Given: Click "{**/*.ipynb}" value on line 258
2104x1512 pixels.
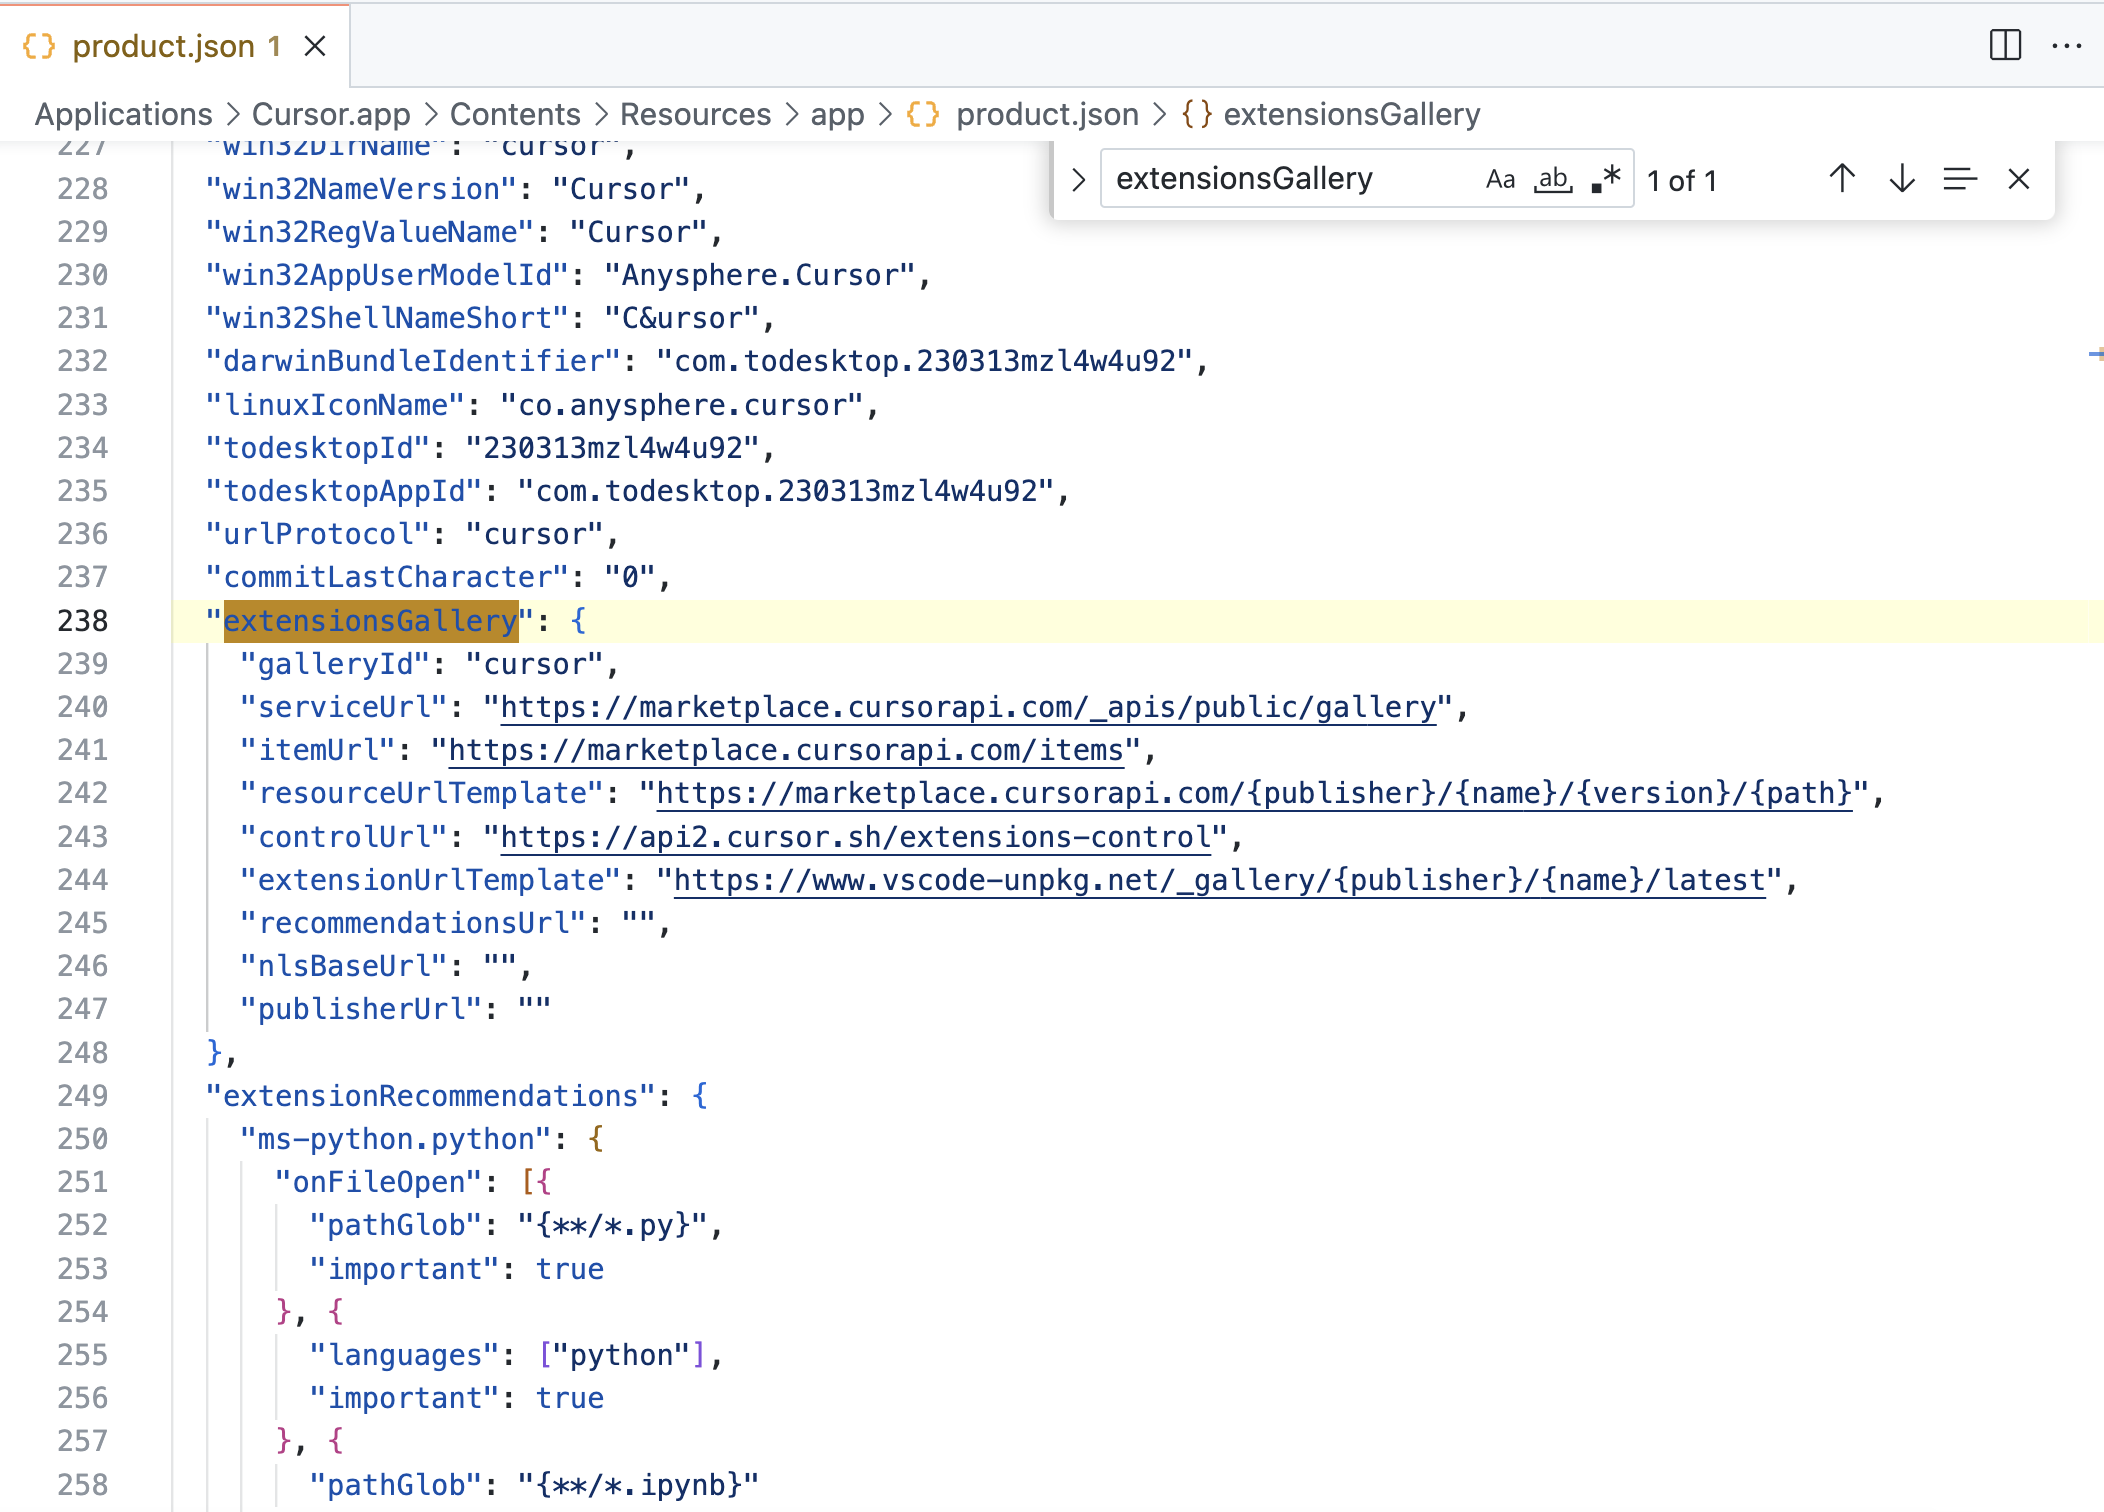Looking at the screenshot, I should [638, 1485].
